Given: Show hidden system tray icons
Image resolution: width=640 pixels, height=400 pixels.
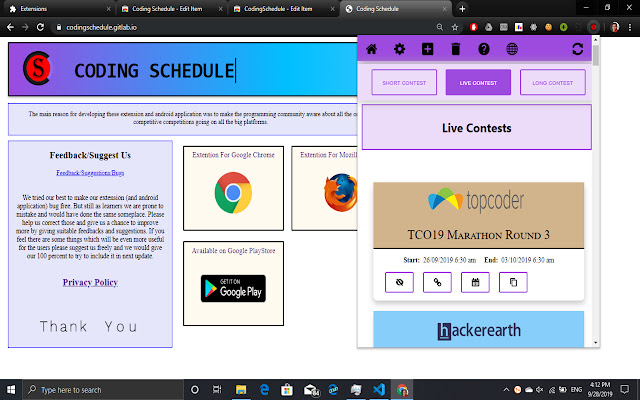Looking at the screenshot, I should click(x=506, y=389).
